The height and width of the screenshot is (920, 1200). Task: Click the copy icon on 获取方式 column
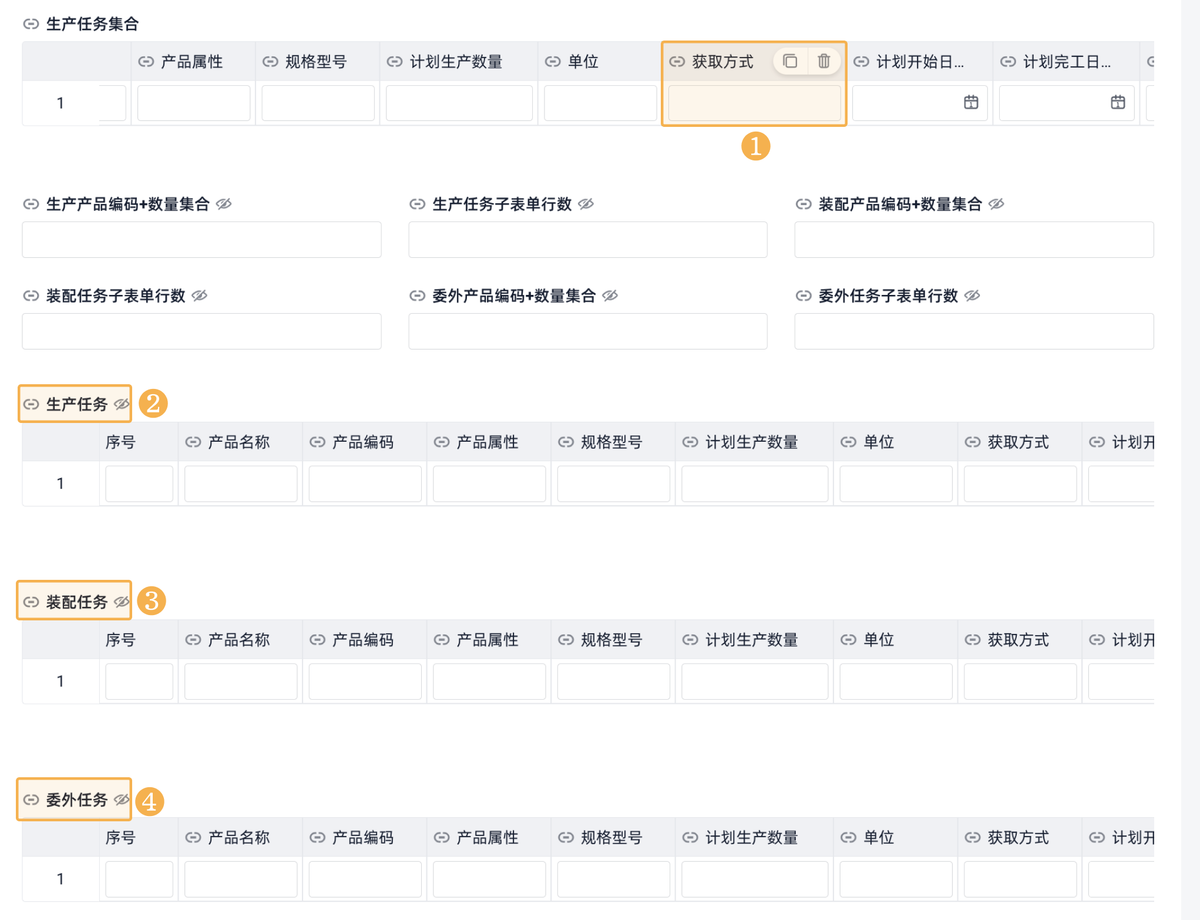[790, 61]
